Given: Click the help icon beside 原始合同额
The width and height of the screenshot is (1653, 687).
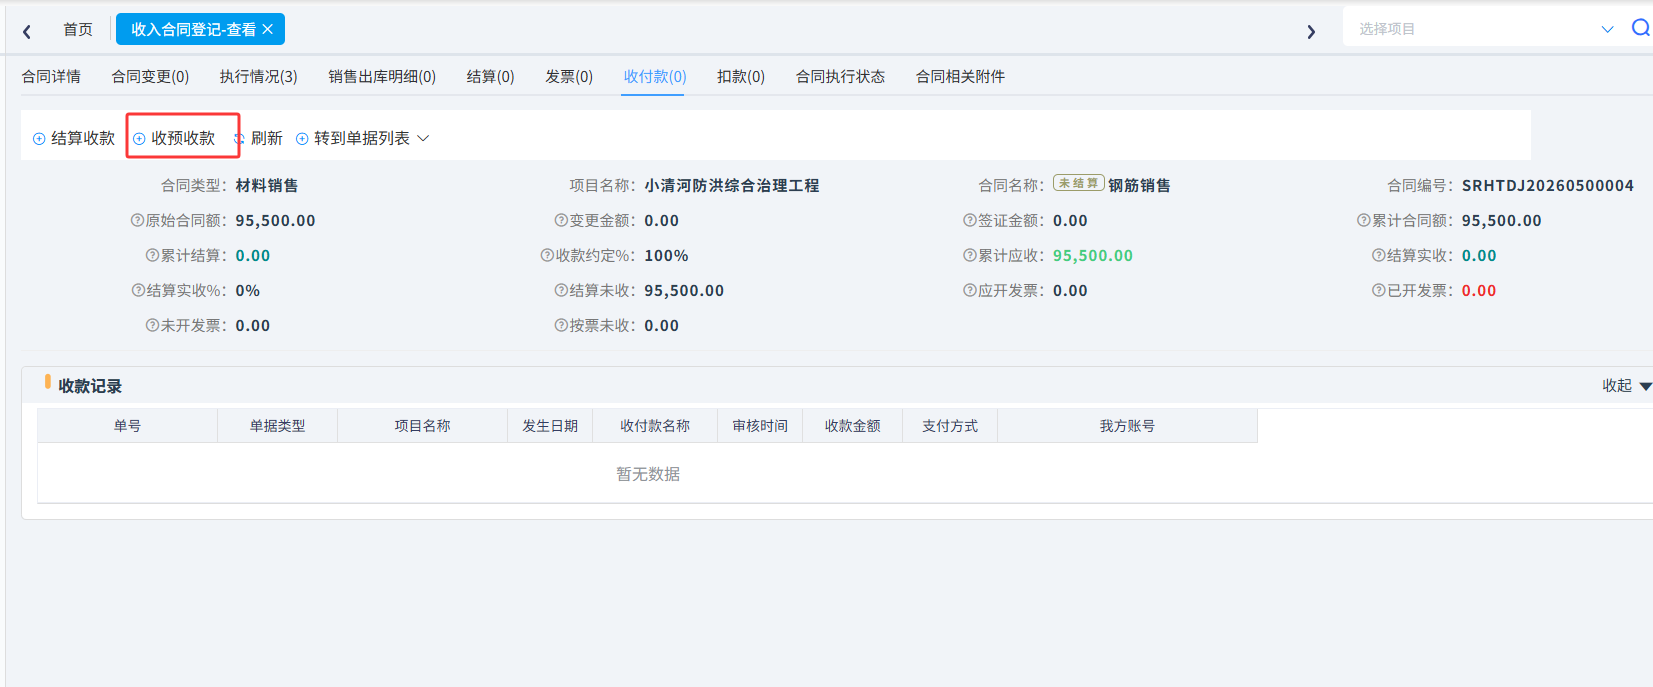Looking at the screenshot, I should click(x=137, y=220).
